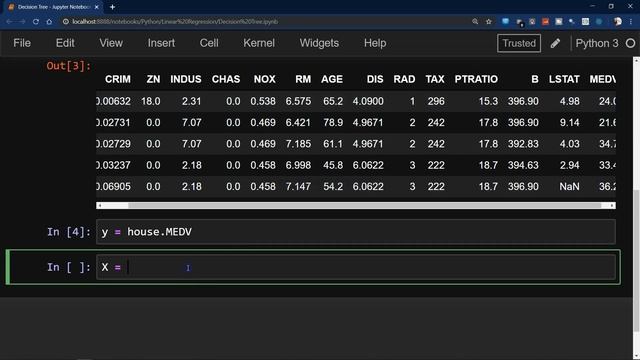Open the Edit menu
This screenshot has width=640, height=360.
point(65,43)
